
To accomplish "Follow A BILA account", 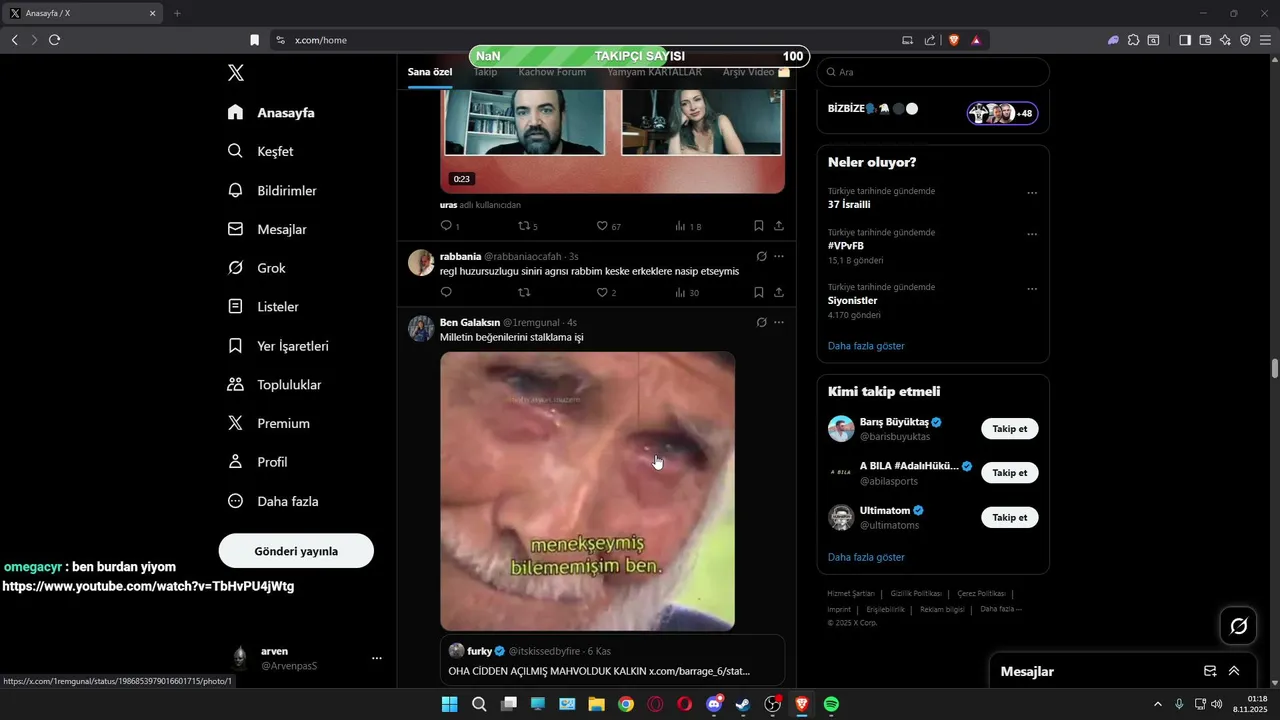I will coord(1010,473).
